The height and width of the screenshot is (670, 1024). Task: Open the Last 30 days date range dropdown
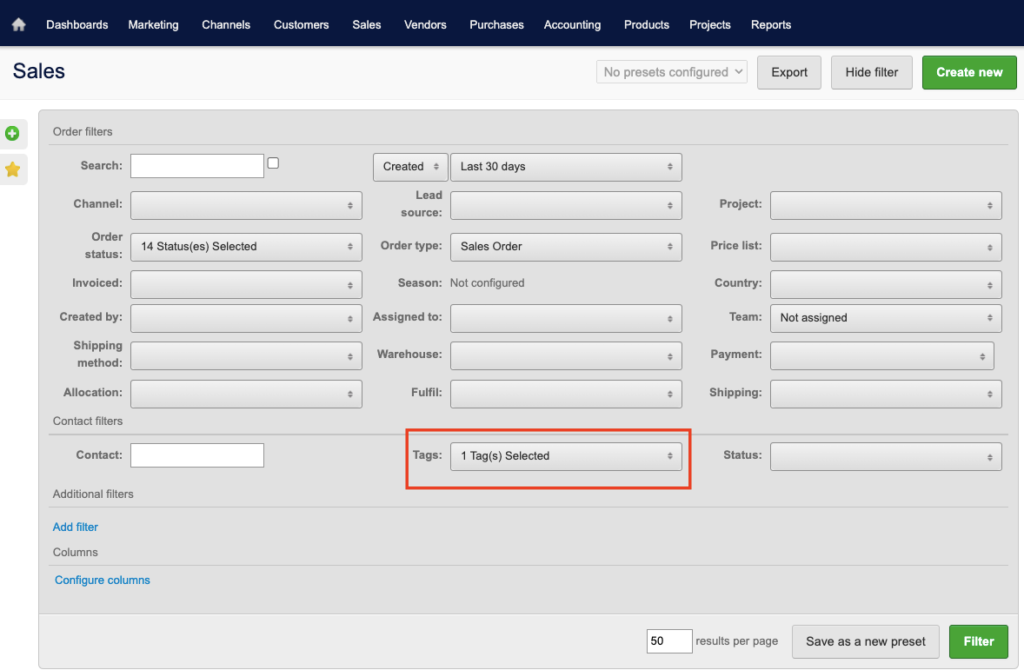click(566, 167)
